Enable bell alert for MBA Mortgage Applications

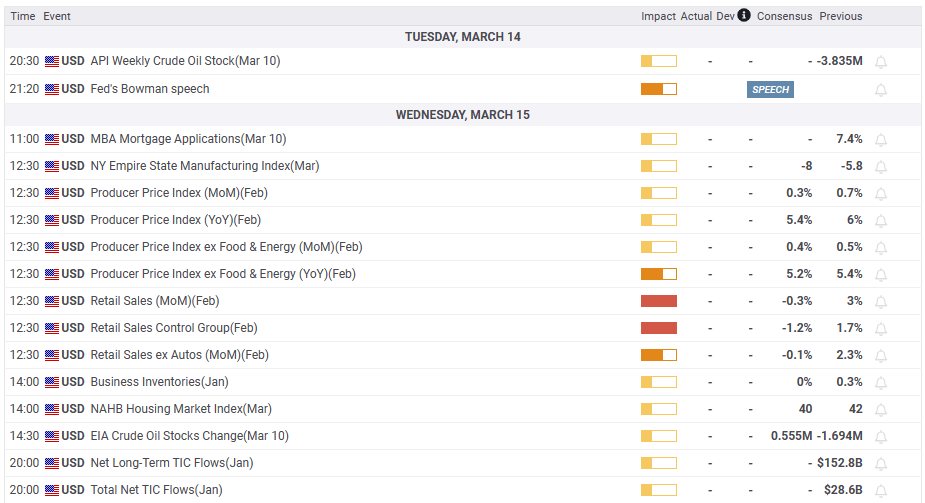pos(881,140)
